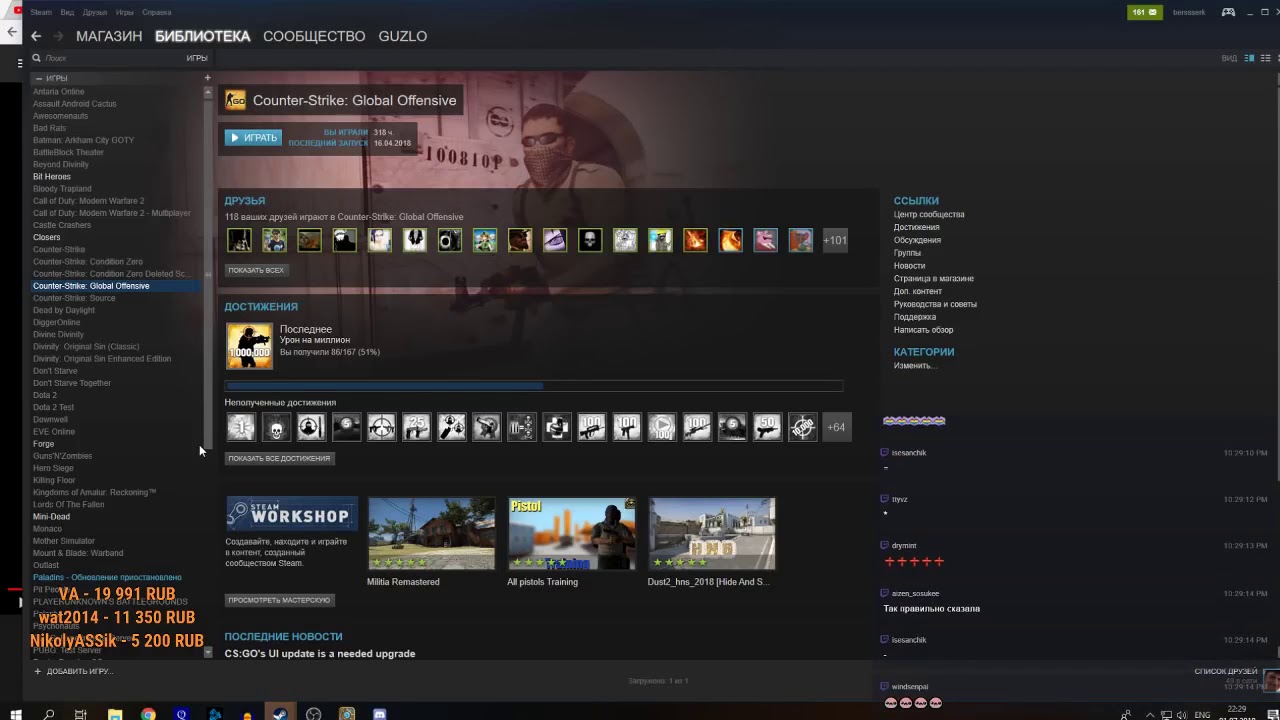Click the library search magnifier icon
1280x720 pixels.
click(36, 58)
